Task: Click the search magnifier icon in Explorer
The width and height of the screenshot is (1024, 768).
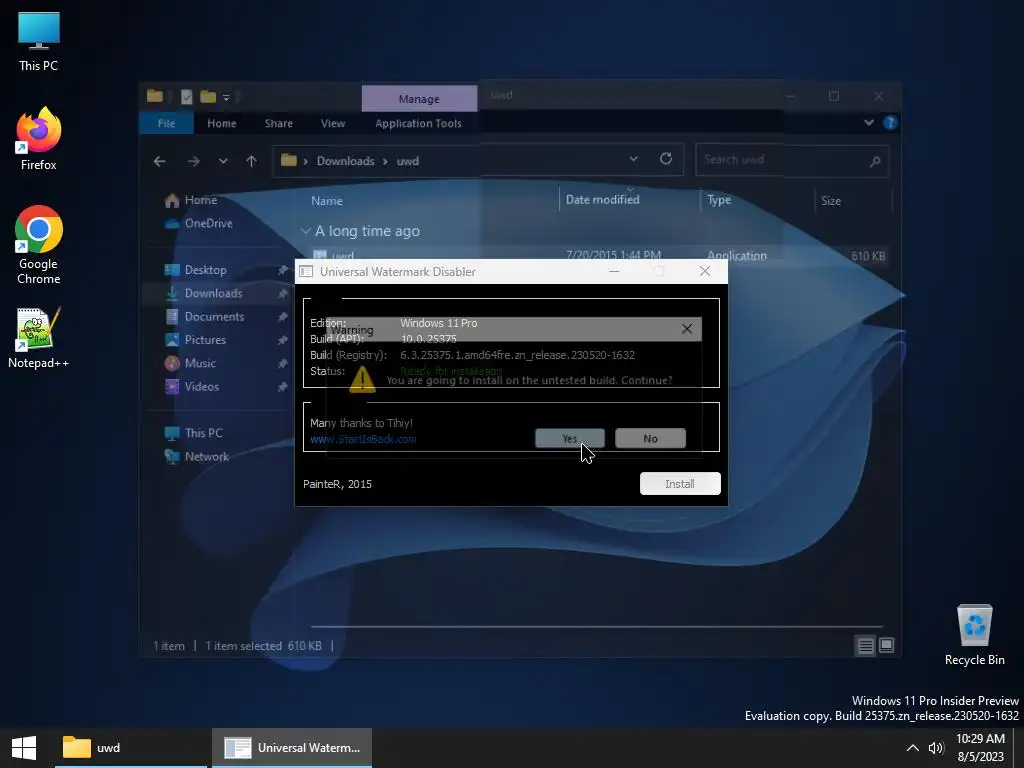Action: point(875,161)
